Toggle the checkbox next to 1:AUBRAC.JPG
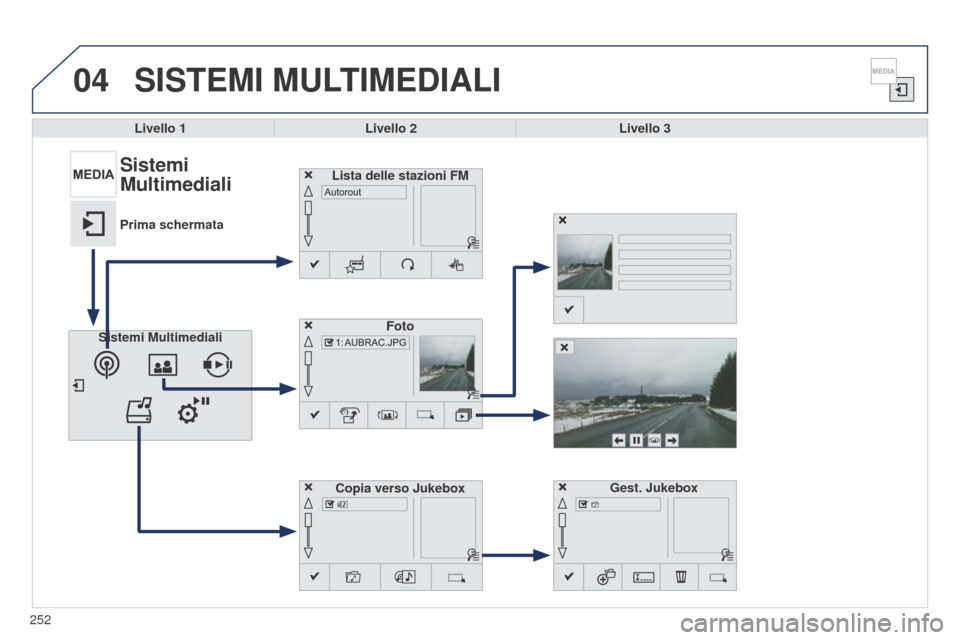The image size is (960, 640). pyautogui.click(x=329, y=342)
